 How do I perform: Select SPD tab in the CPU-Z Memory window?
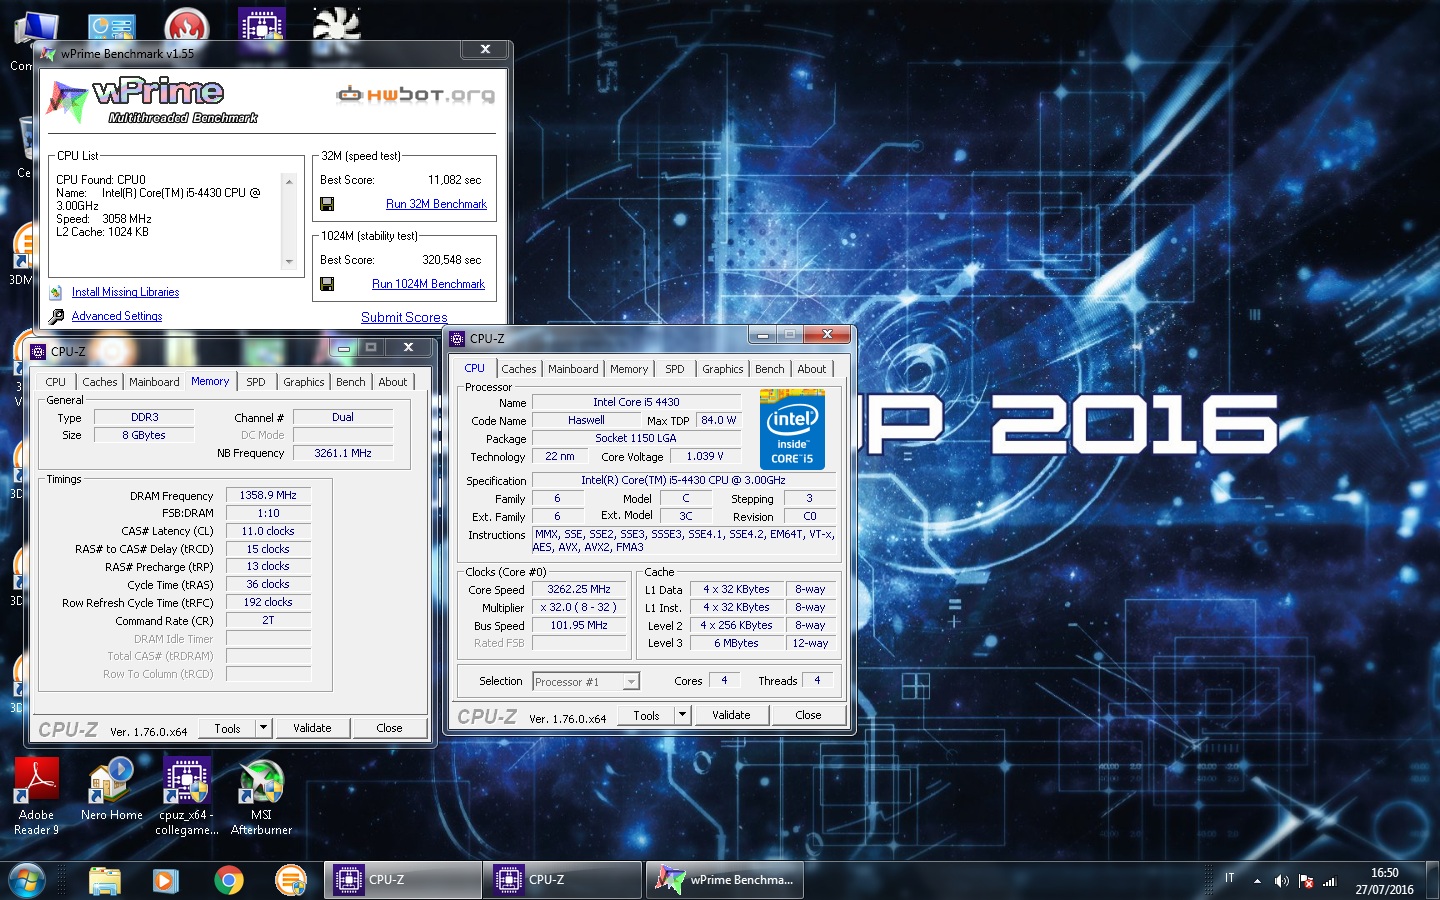256,382
